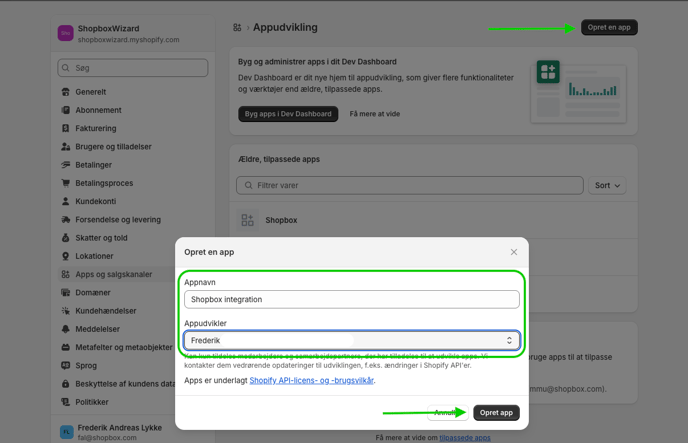Open Forsendelse og levering settings

pos(118,220)
